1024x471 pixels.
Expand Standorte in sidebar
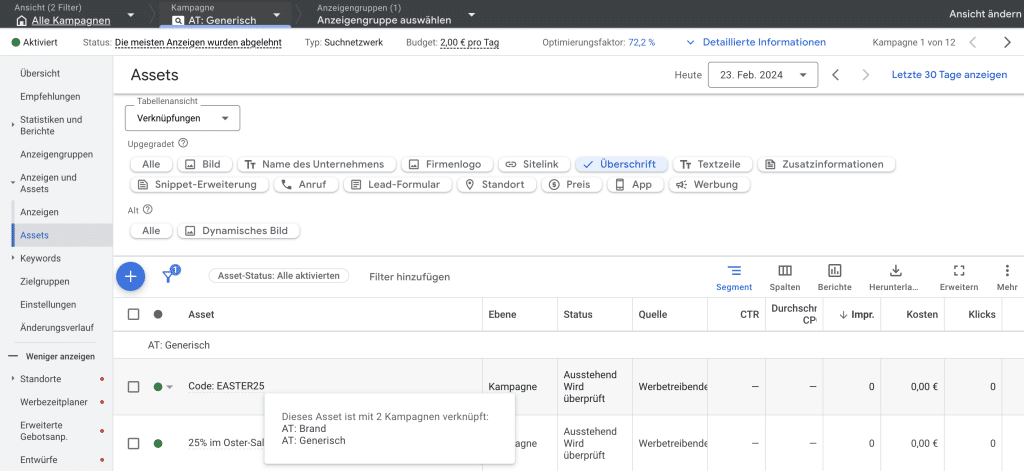pyautogui.click(x=13, y=379)
